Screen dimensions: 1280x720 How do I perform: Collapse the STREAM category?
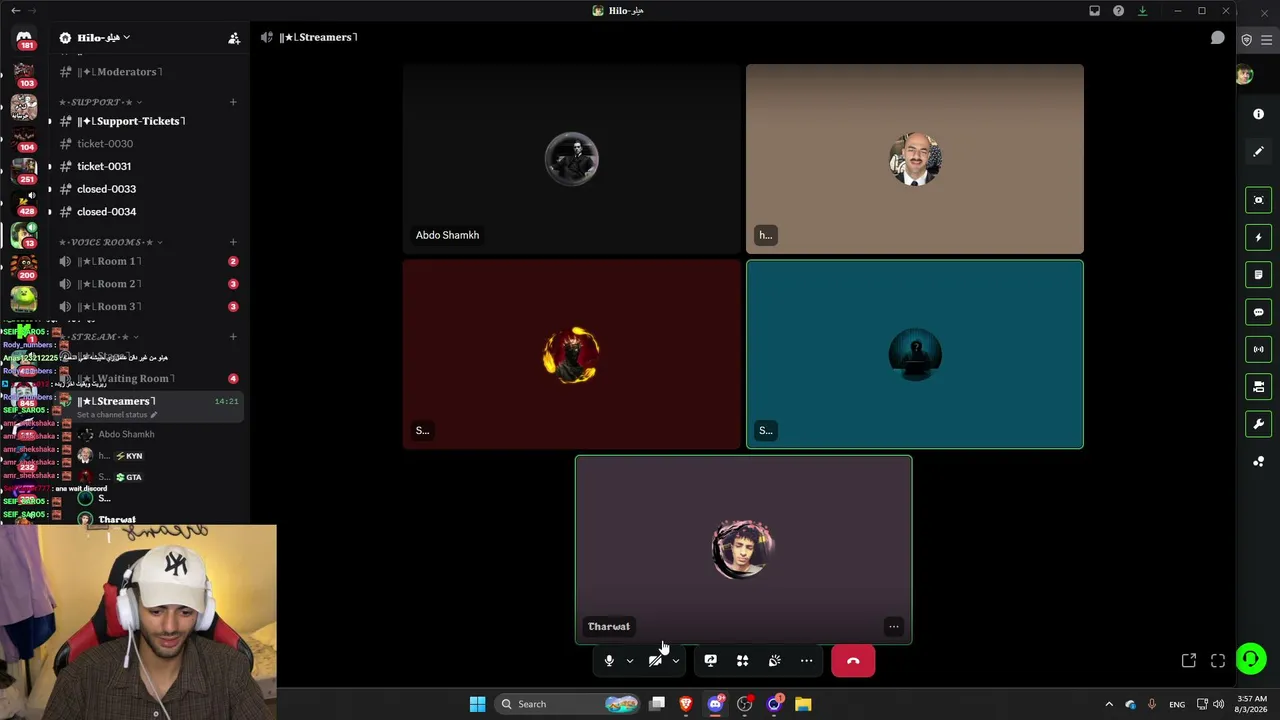pyautogui.click(x=100, y=337)
